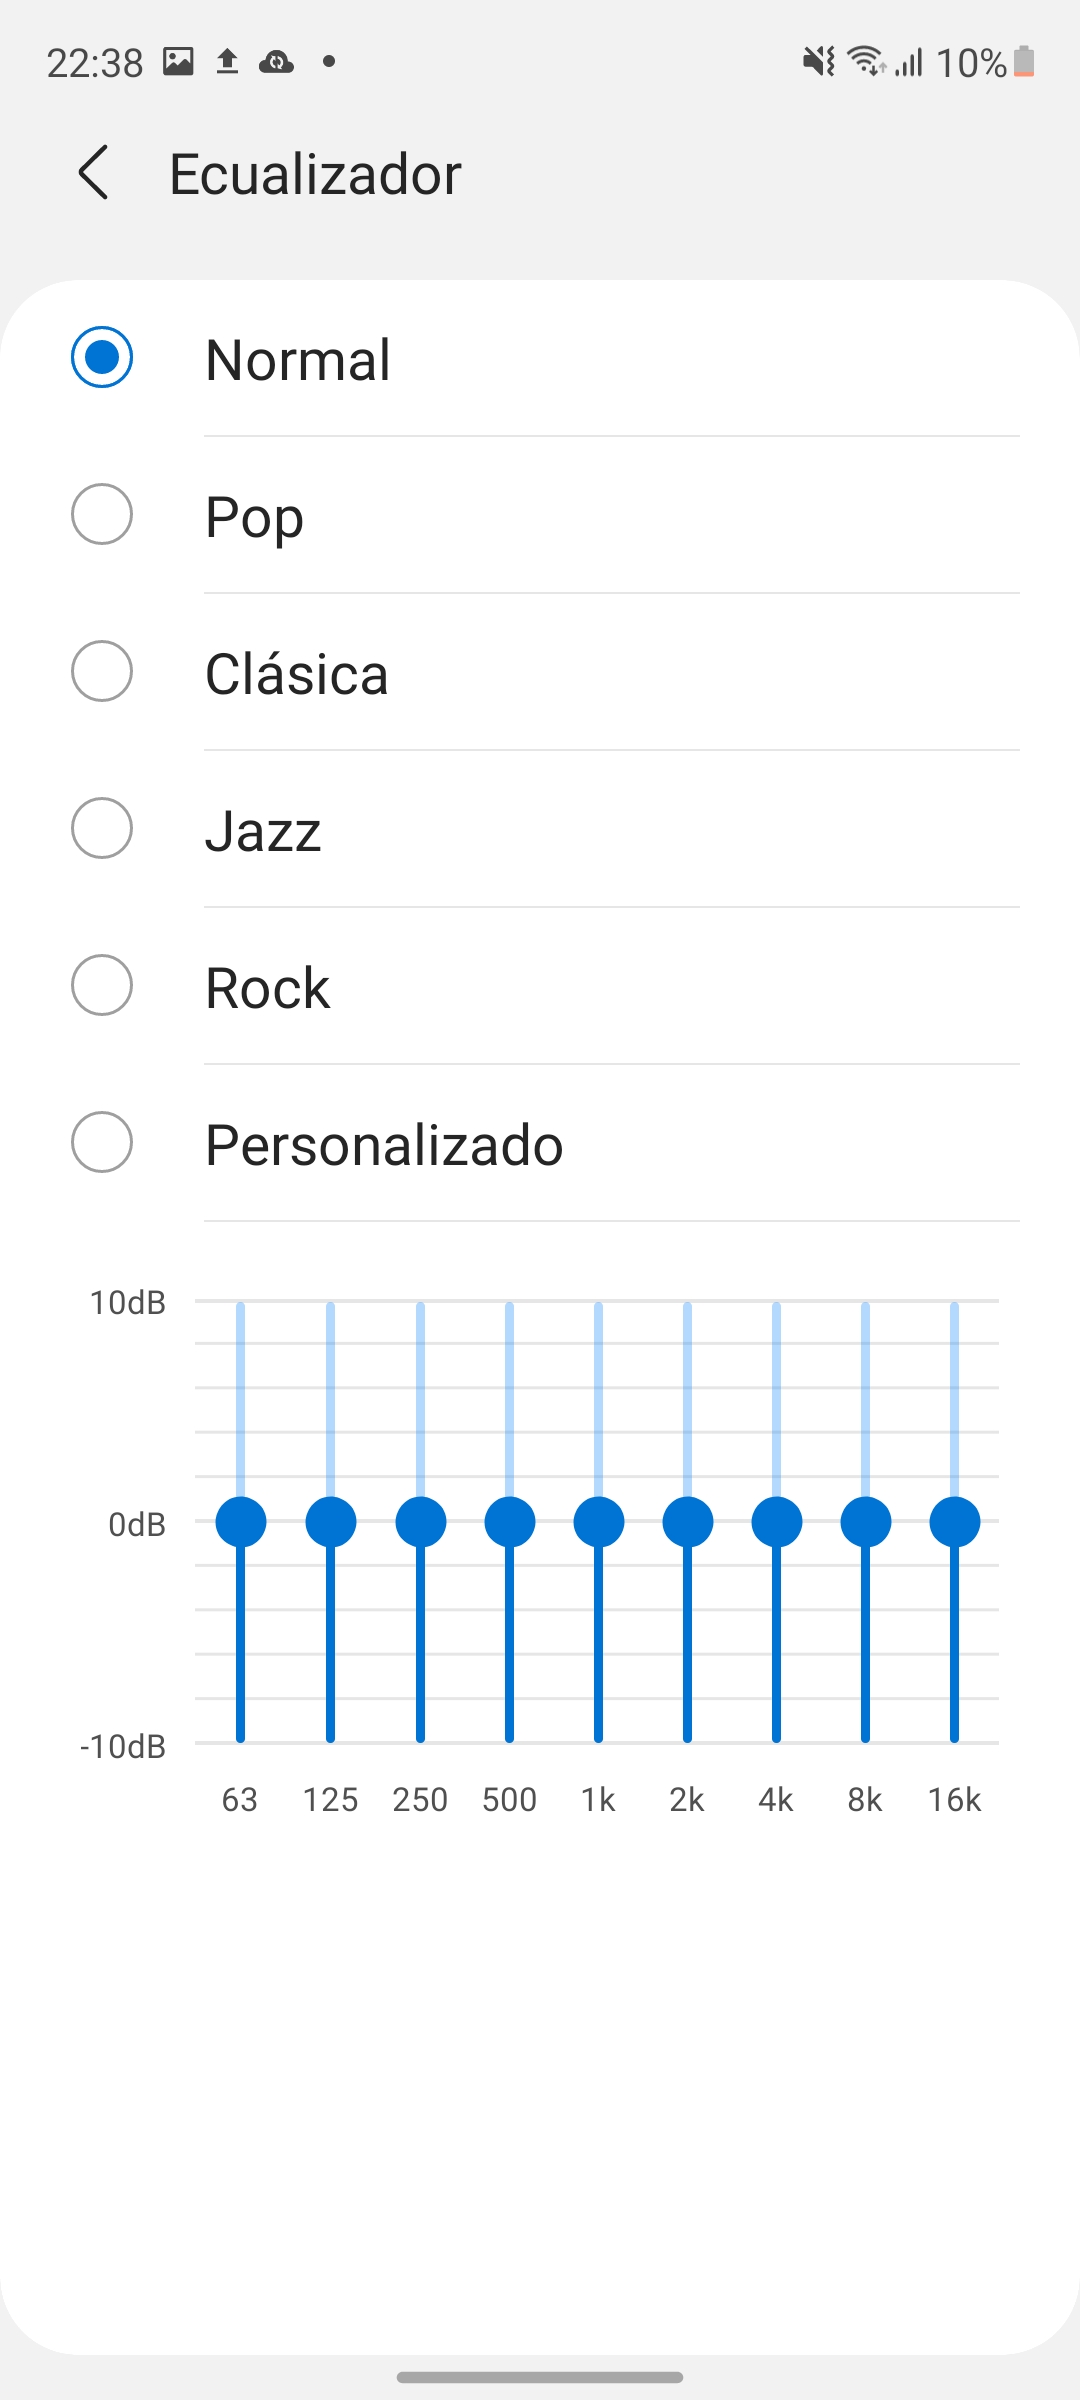Tap the mobile signal bars icon
The height and width of the screenshot is (2400, 1080).
tap(909, 62)
